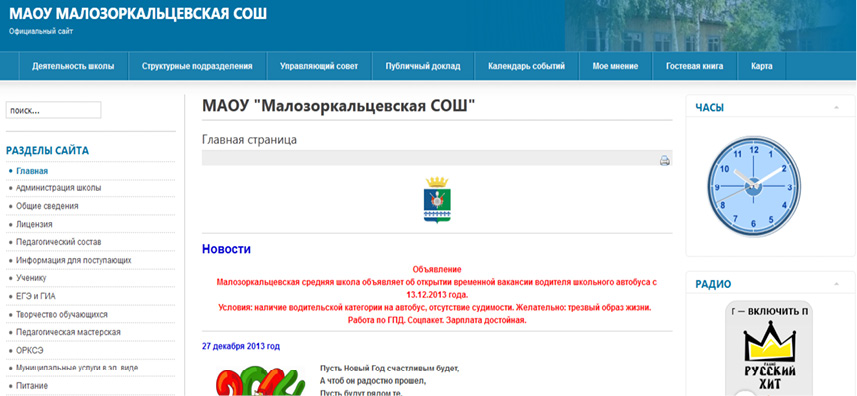Open ОРКСЭ sidebar link
The height and width of the screenshot is (396, 857).
[x=29, y=350]
